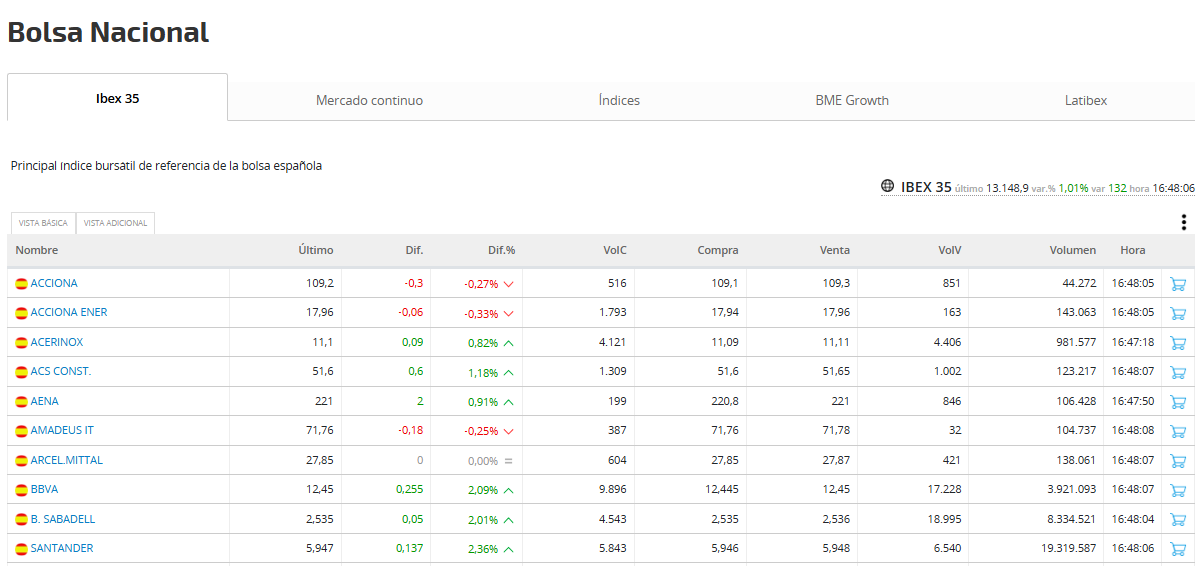Open the BME Growth tab
The image size is (1196, 566).
(852, 101)
